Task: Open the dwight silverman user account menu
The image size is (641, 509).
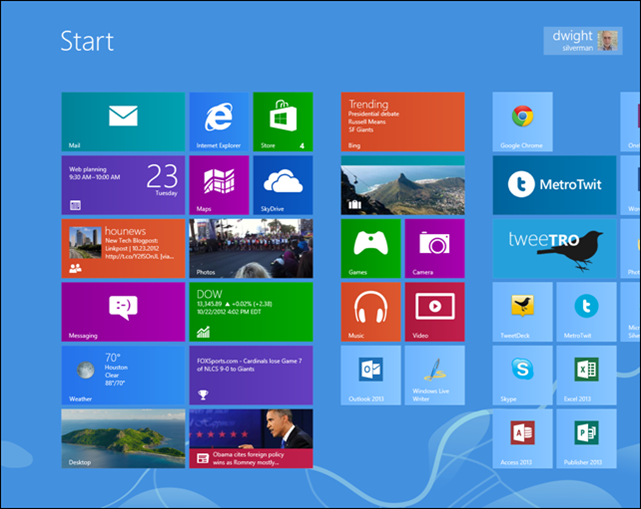Action: 583,41
